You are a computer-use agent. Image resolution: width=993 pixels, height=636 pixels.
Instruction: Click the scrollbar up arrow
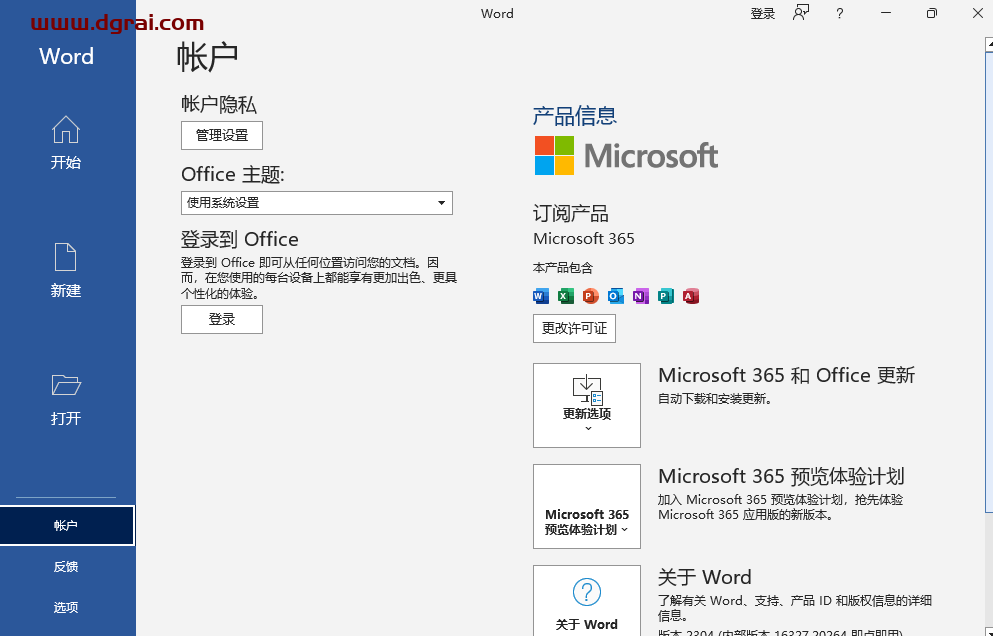tap(989, 44)
